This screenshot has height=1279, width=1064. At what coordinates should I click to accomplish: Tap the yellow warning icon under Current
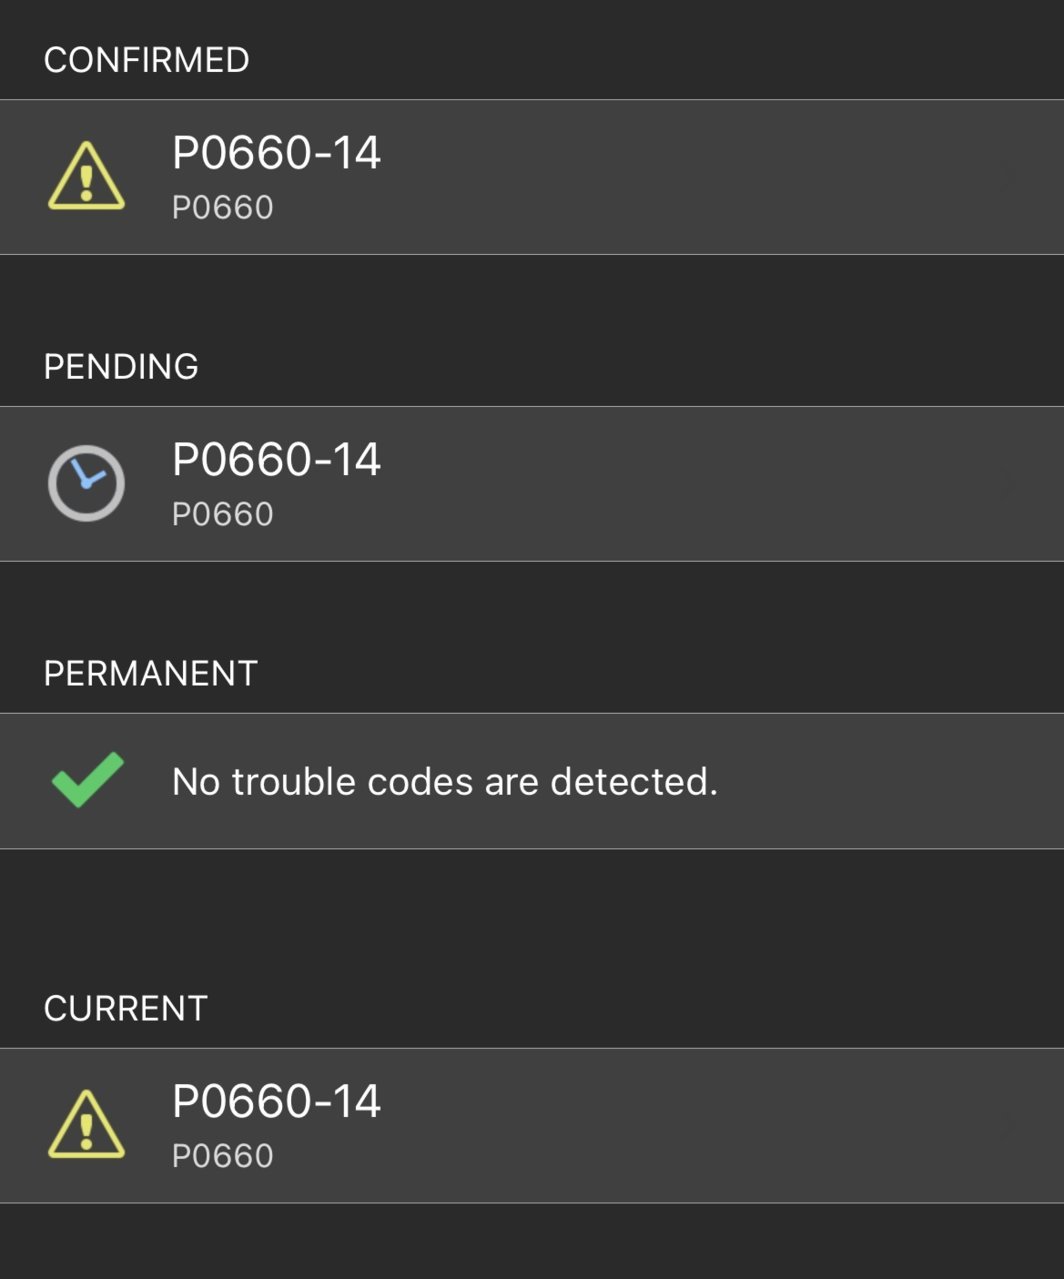click(86, 1124)
